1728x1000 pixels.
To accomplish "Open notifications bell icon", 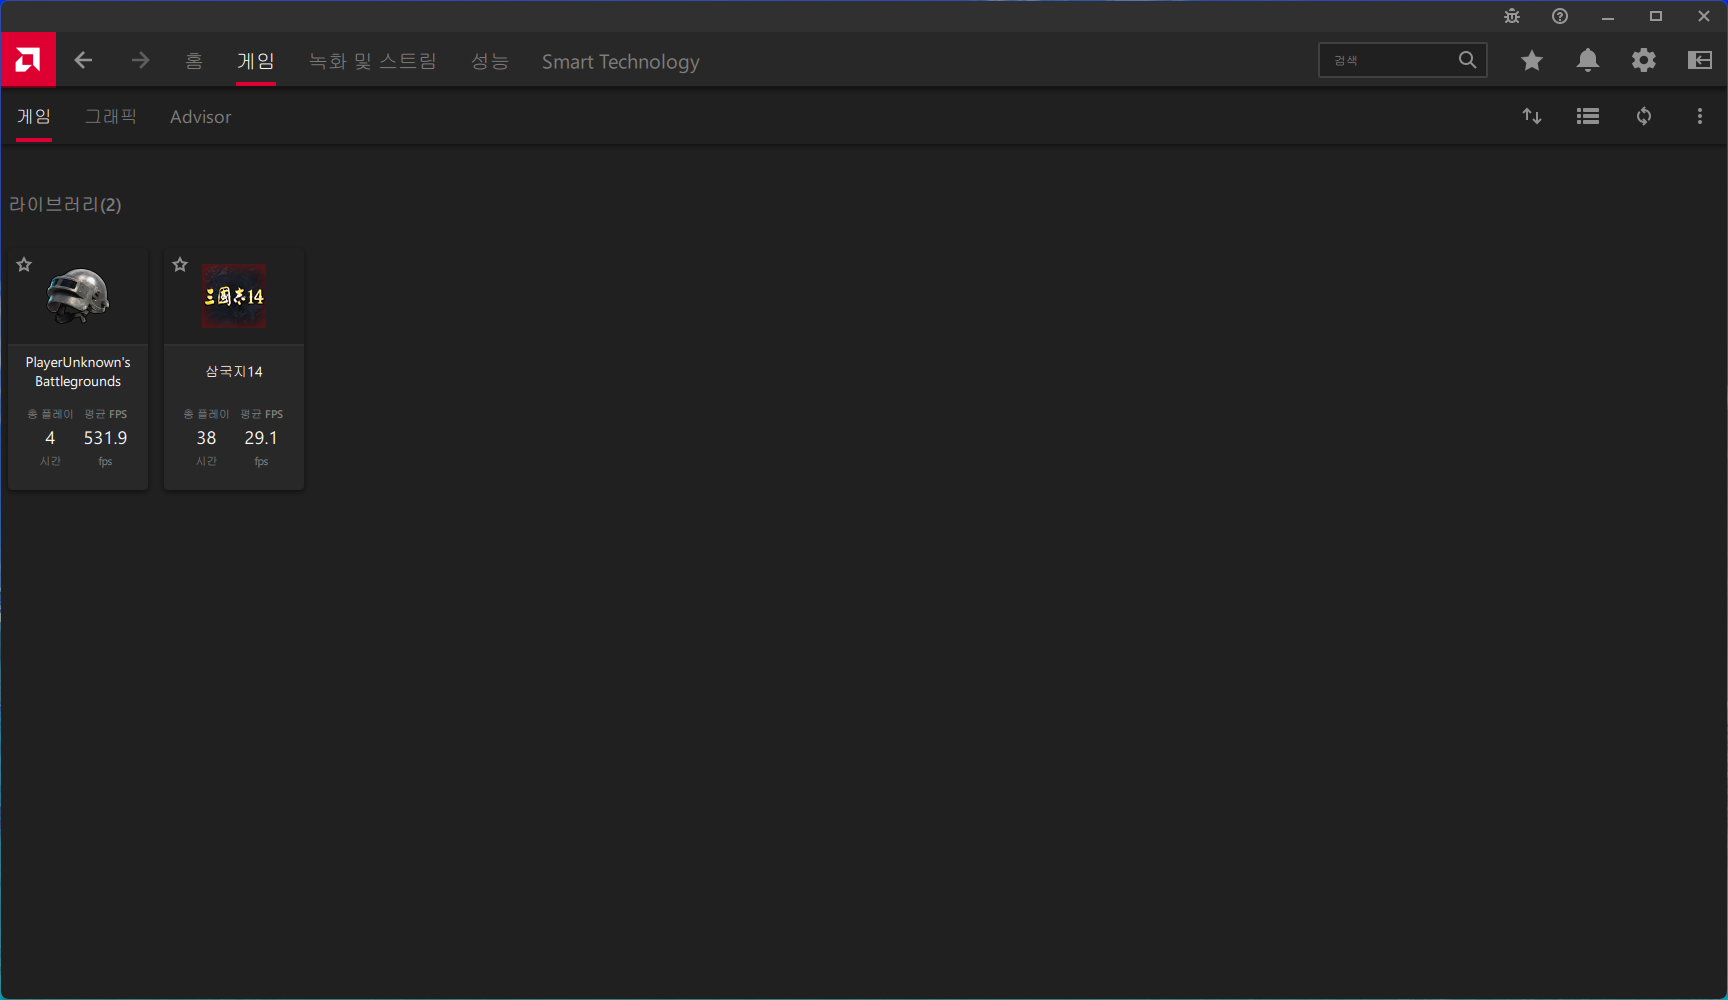I will (x=1588, y=61).
